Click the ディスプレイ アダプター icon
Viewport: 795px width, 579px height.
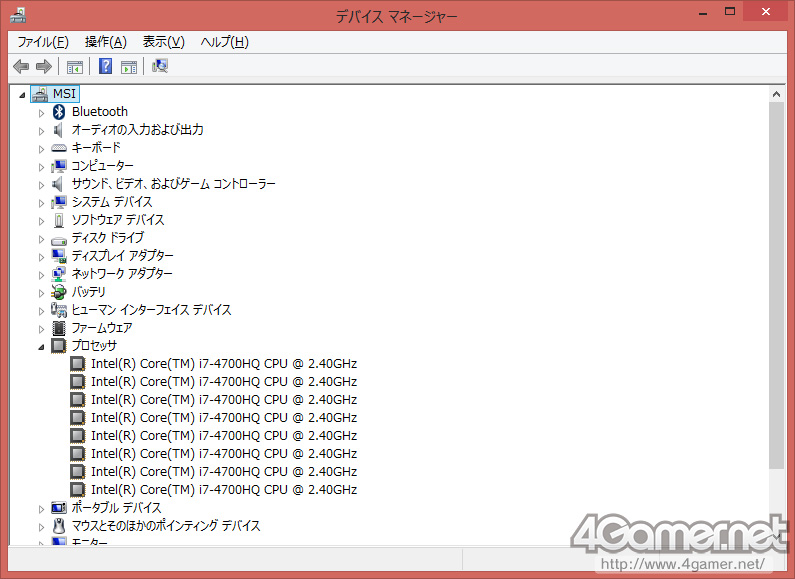coord(59,256)
